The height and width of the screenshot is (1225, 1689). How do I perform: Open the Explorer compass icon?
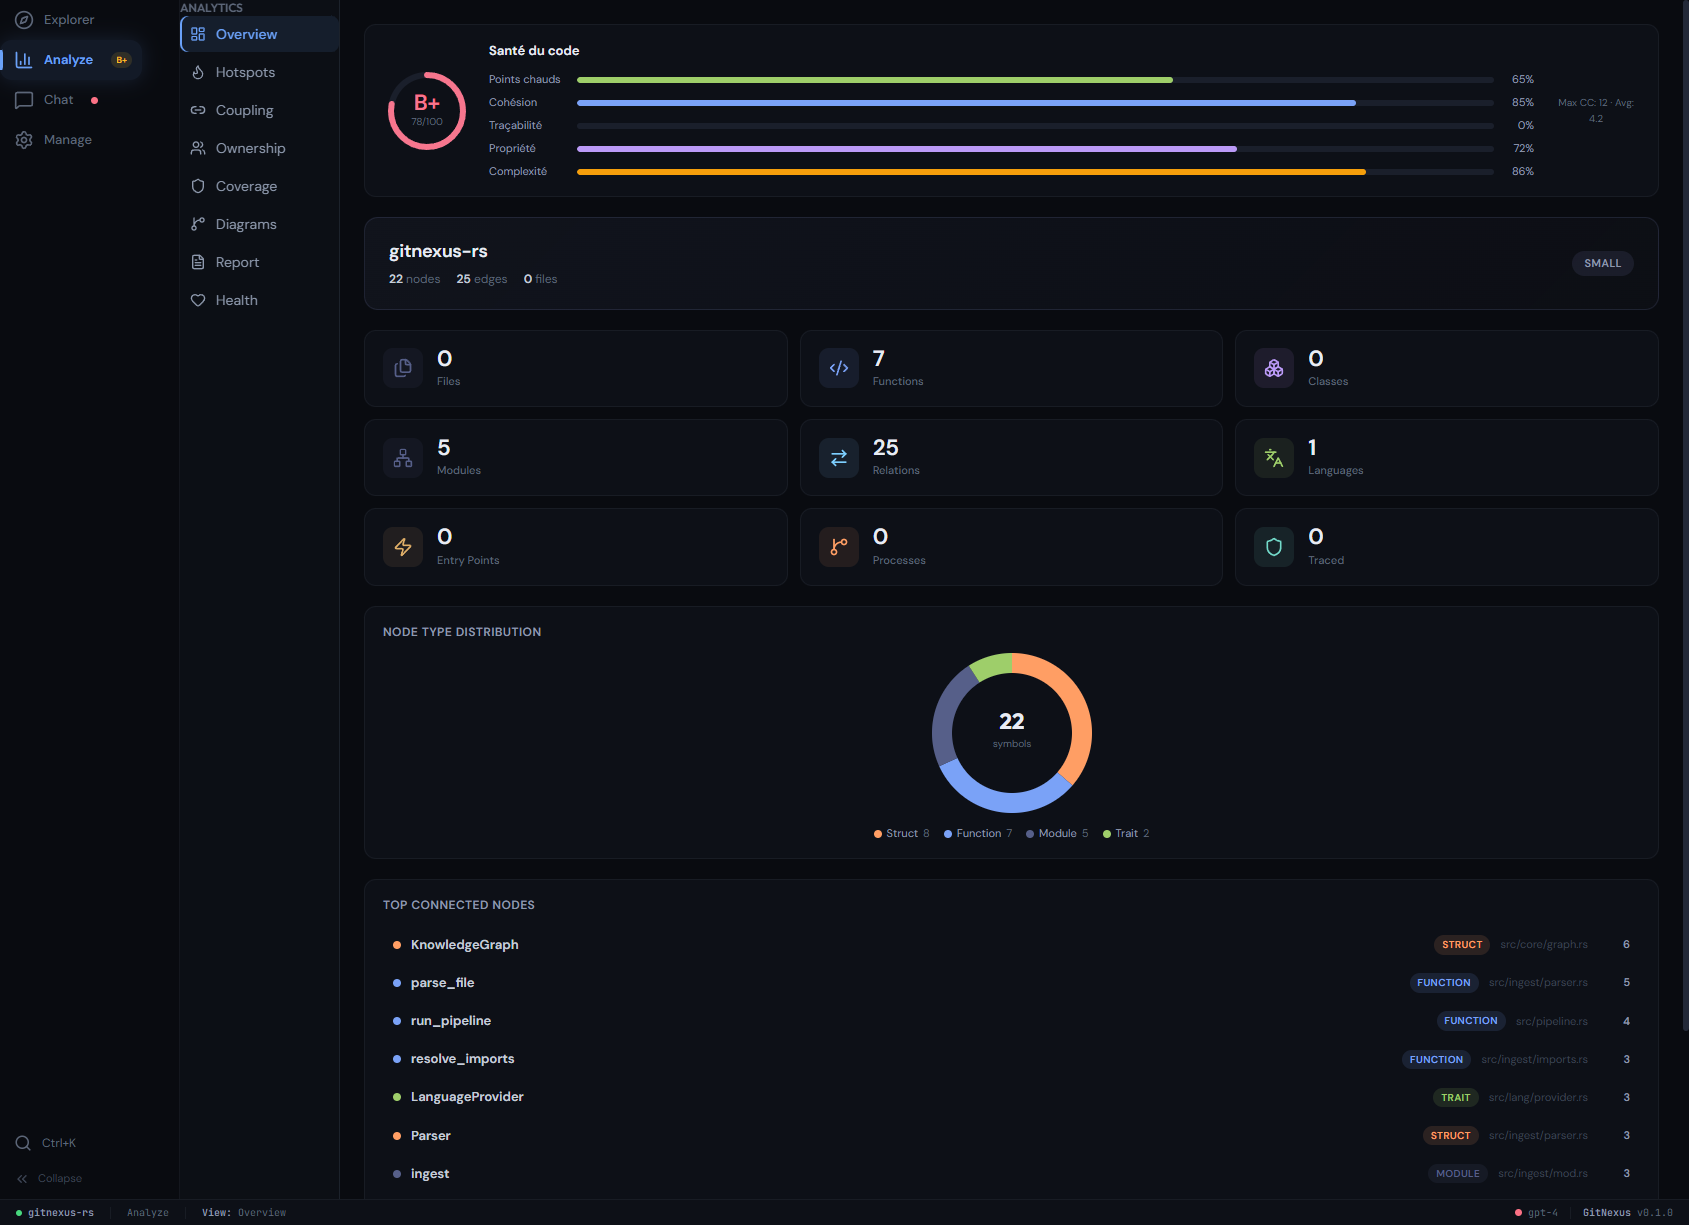(24, 19)
